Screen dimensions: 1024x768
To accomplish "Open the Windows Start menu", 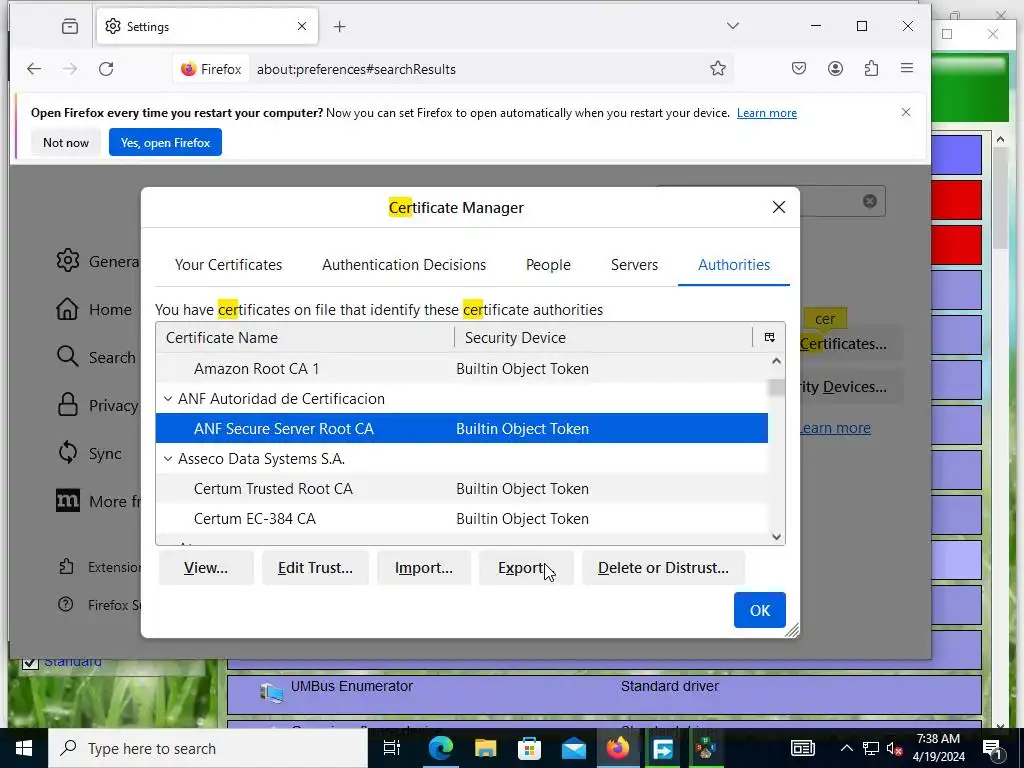I will (24, 748).
